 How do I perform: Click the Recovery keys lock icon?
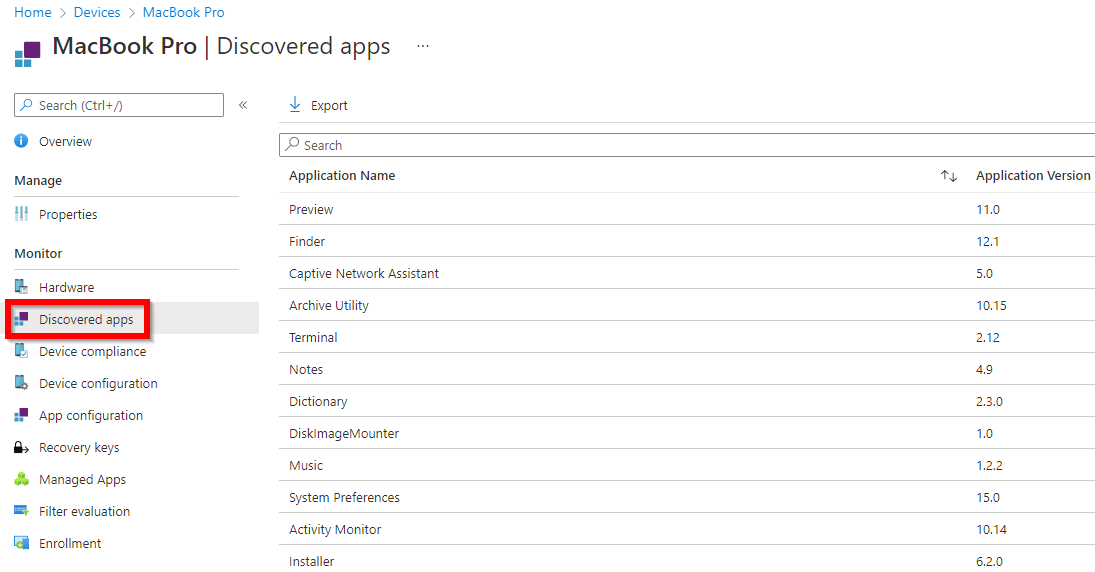pyautogui.click(x=22, y=447)
